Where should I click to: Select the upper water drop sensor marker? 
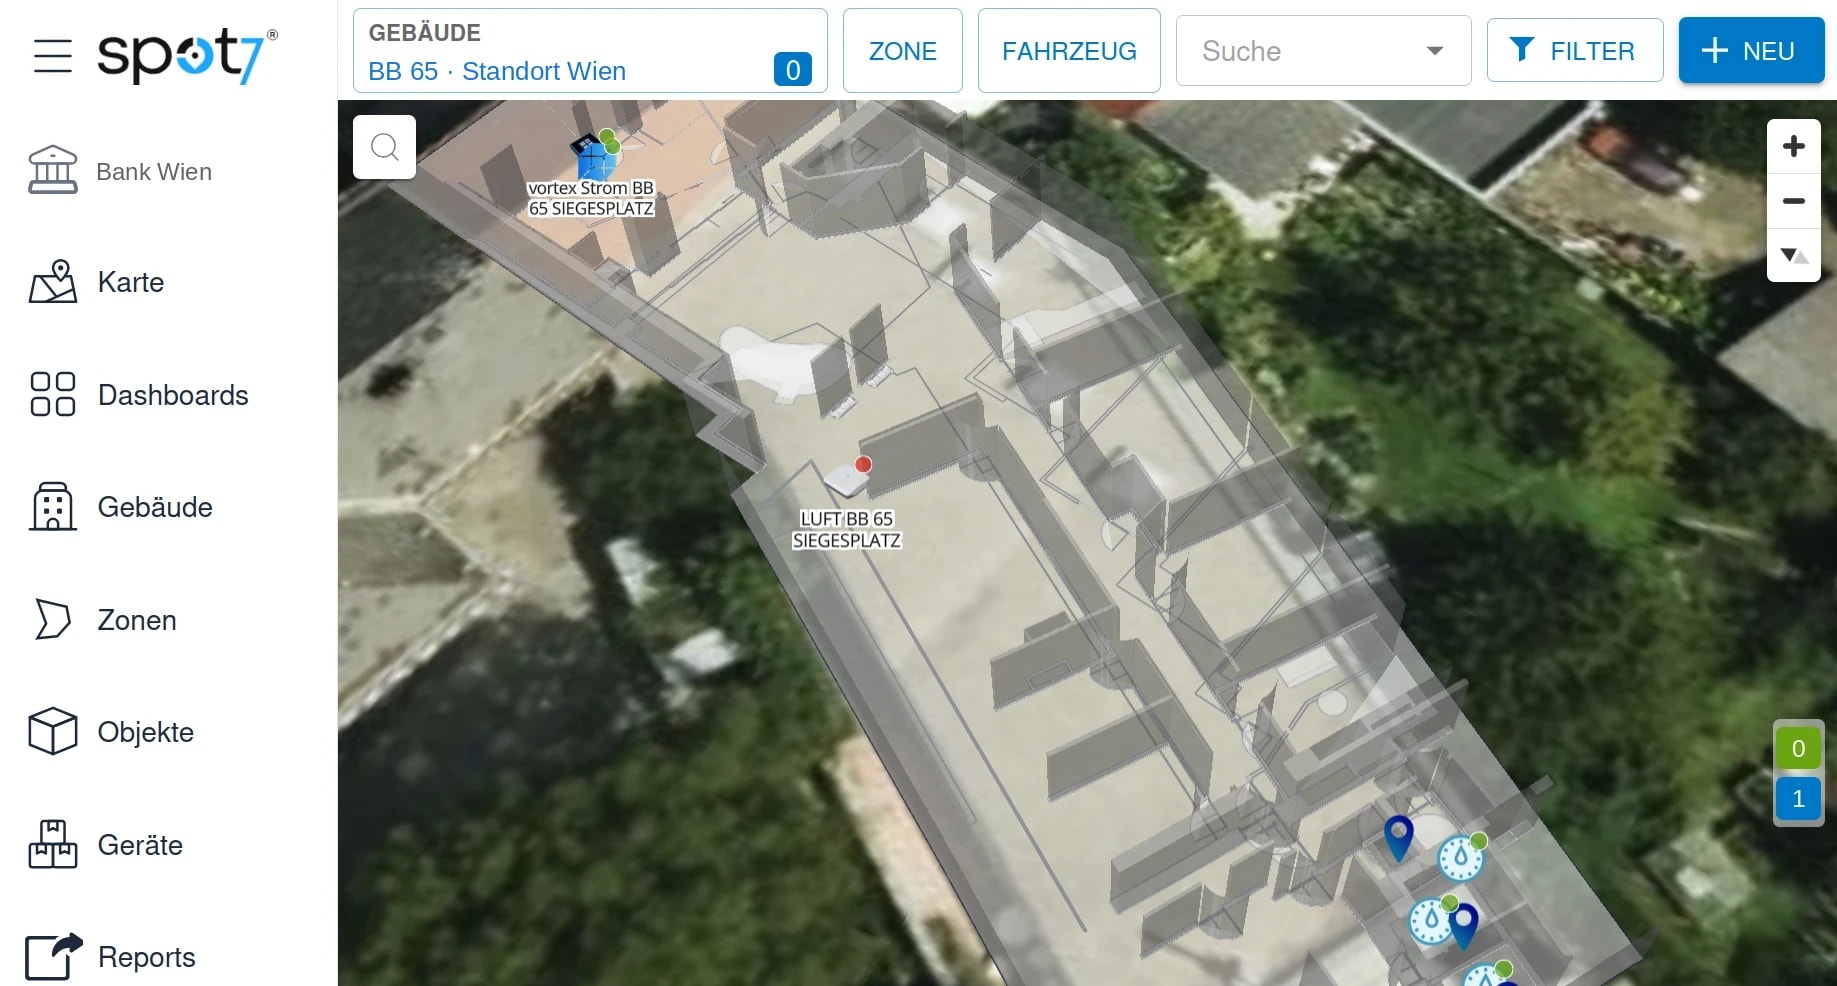click(x=1461, y=857)
